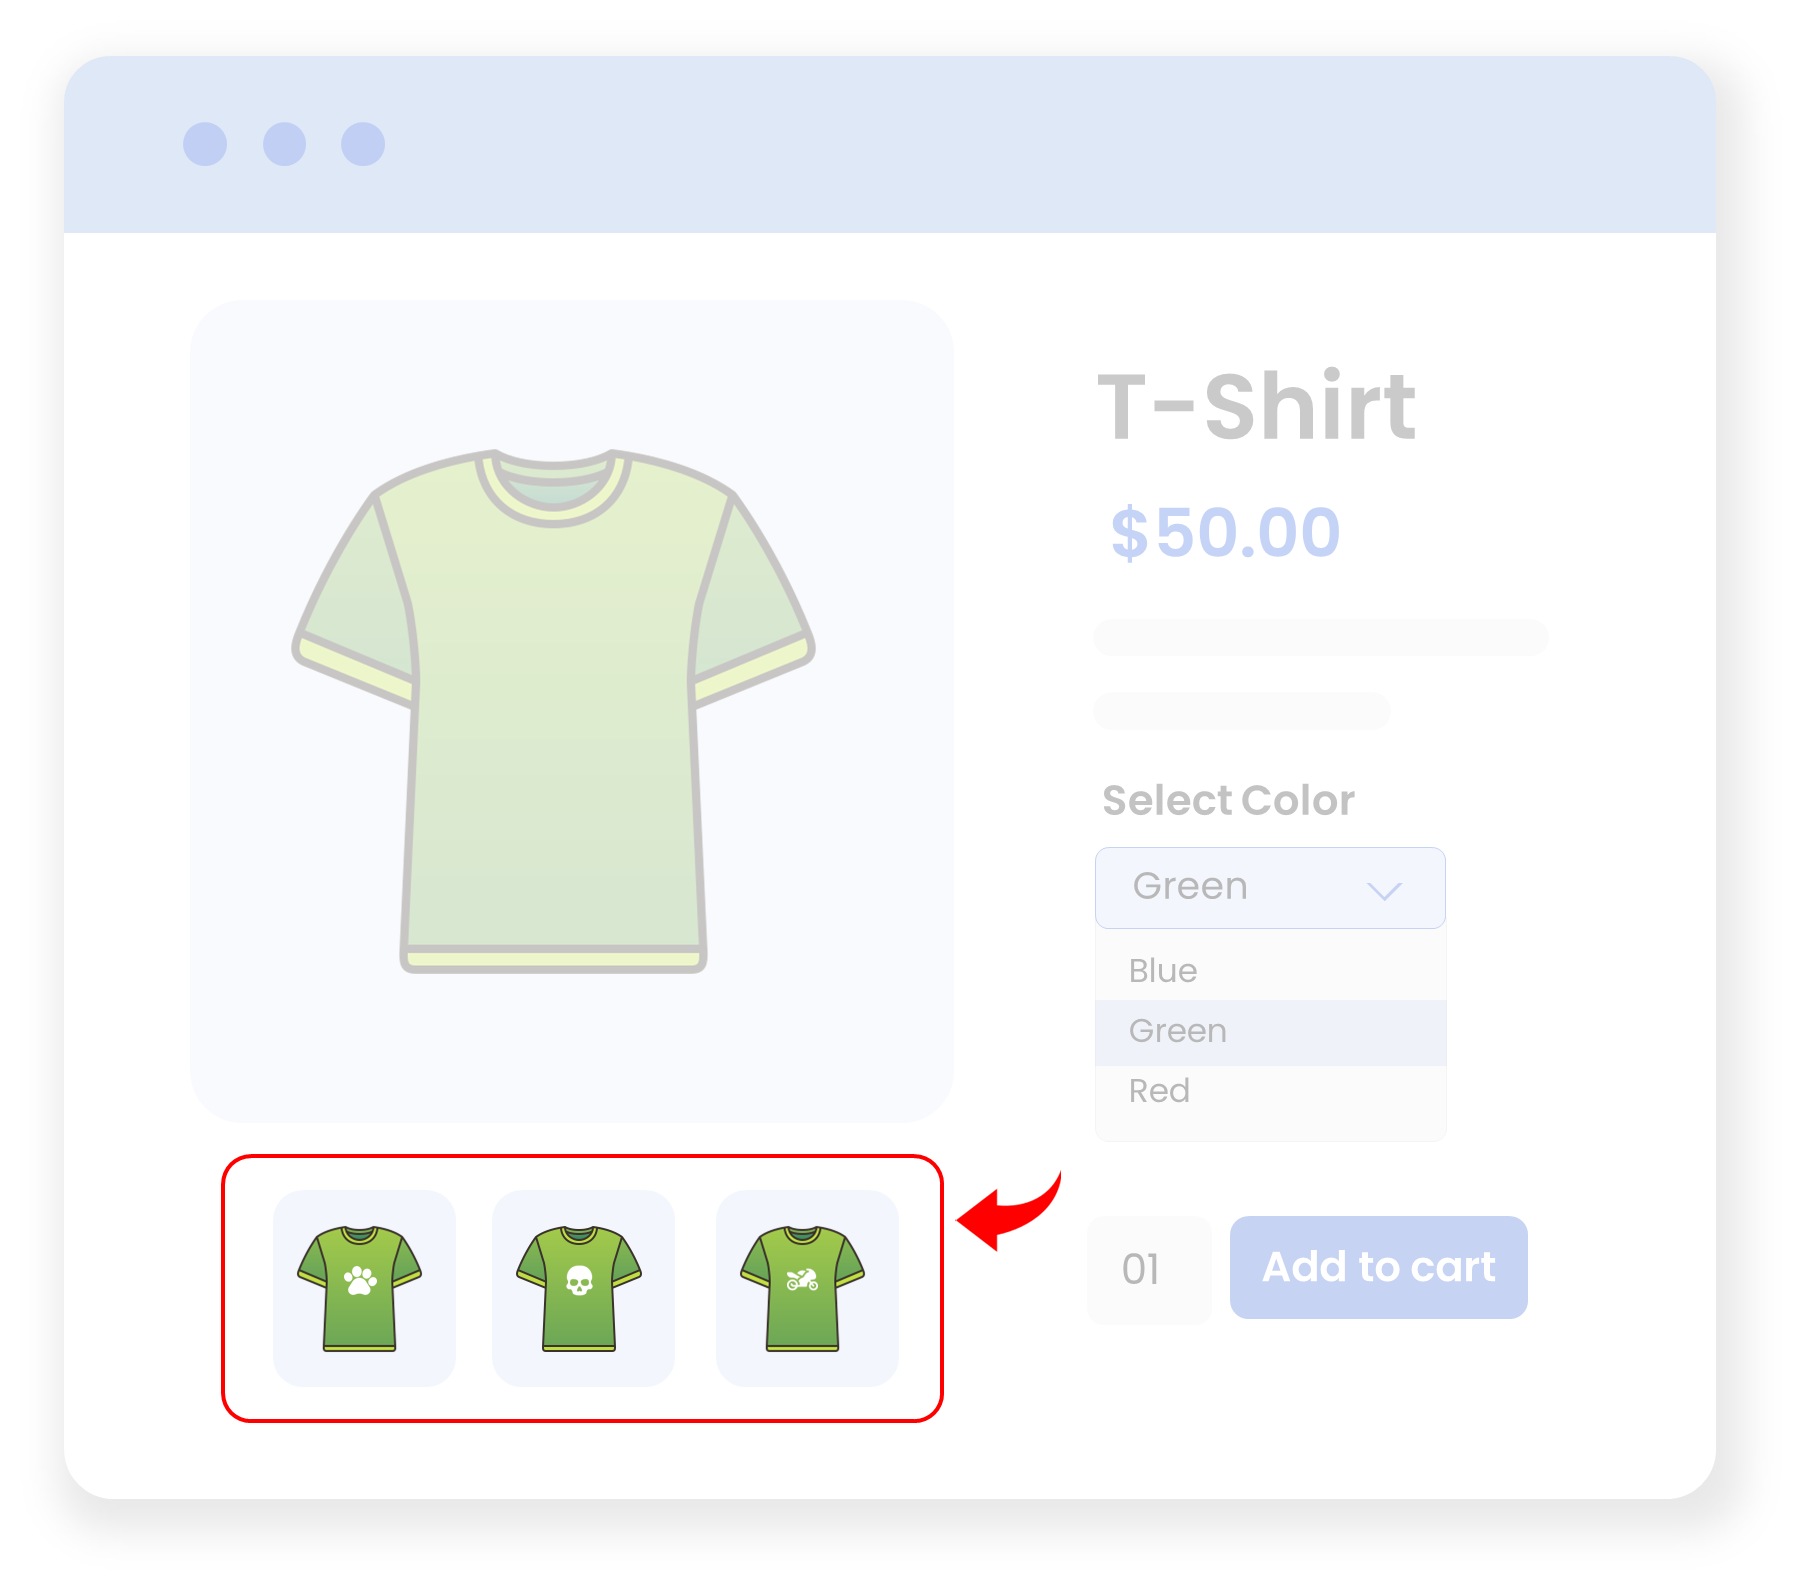Click the paw print icon on shirt
This screenshot has width=1802, height=1590.
(x=360, y=1280)
